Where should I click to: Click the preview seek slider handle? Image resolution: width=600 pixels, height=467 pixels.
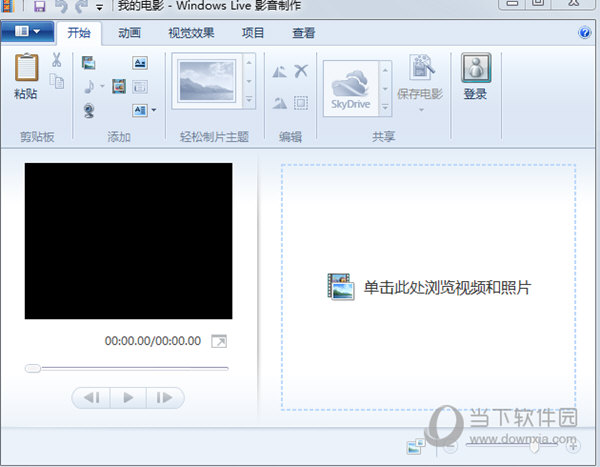[33, 368]
